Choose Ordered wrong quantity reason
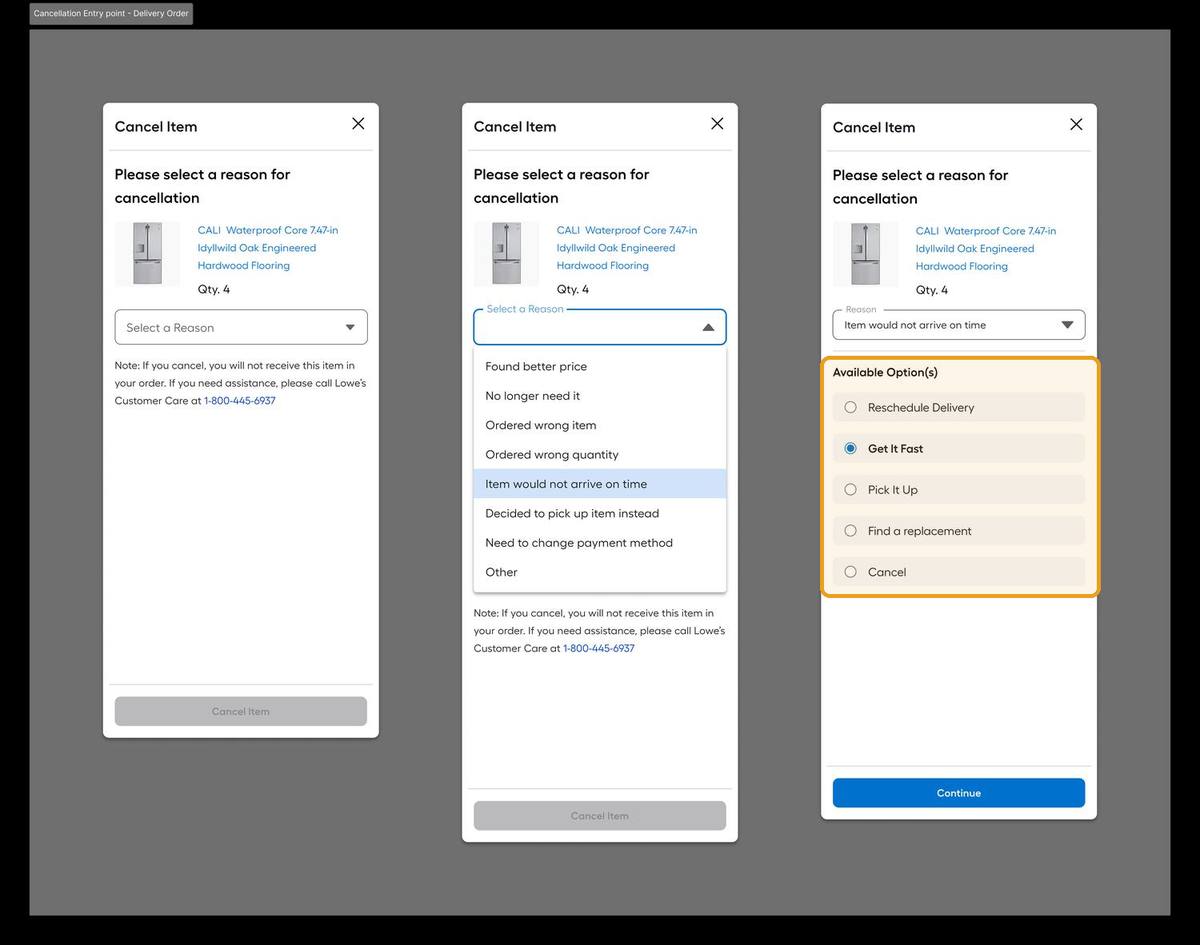The width and height of the screenshot is (1200, 945). (600, 454)
